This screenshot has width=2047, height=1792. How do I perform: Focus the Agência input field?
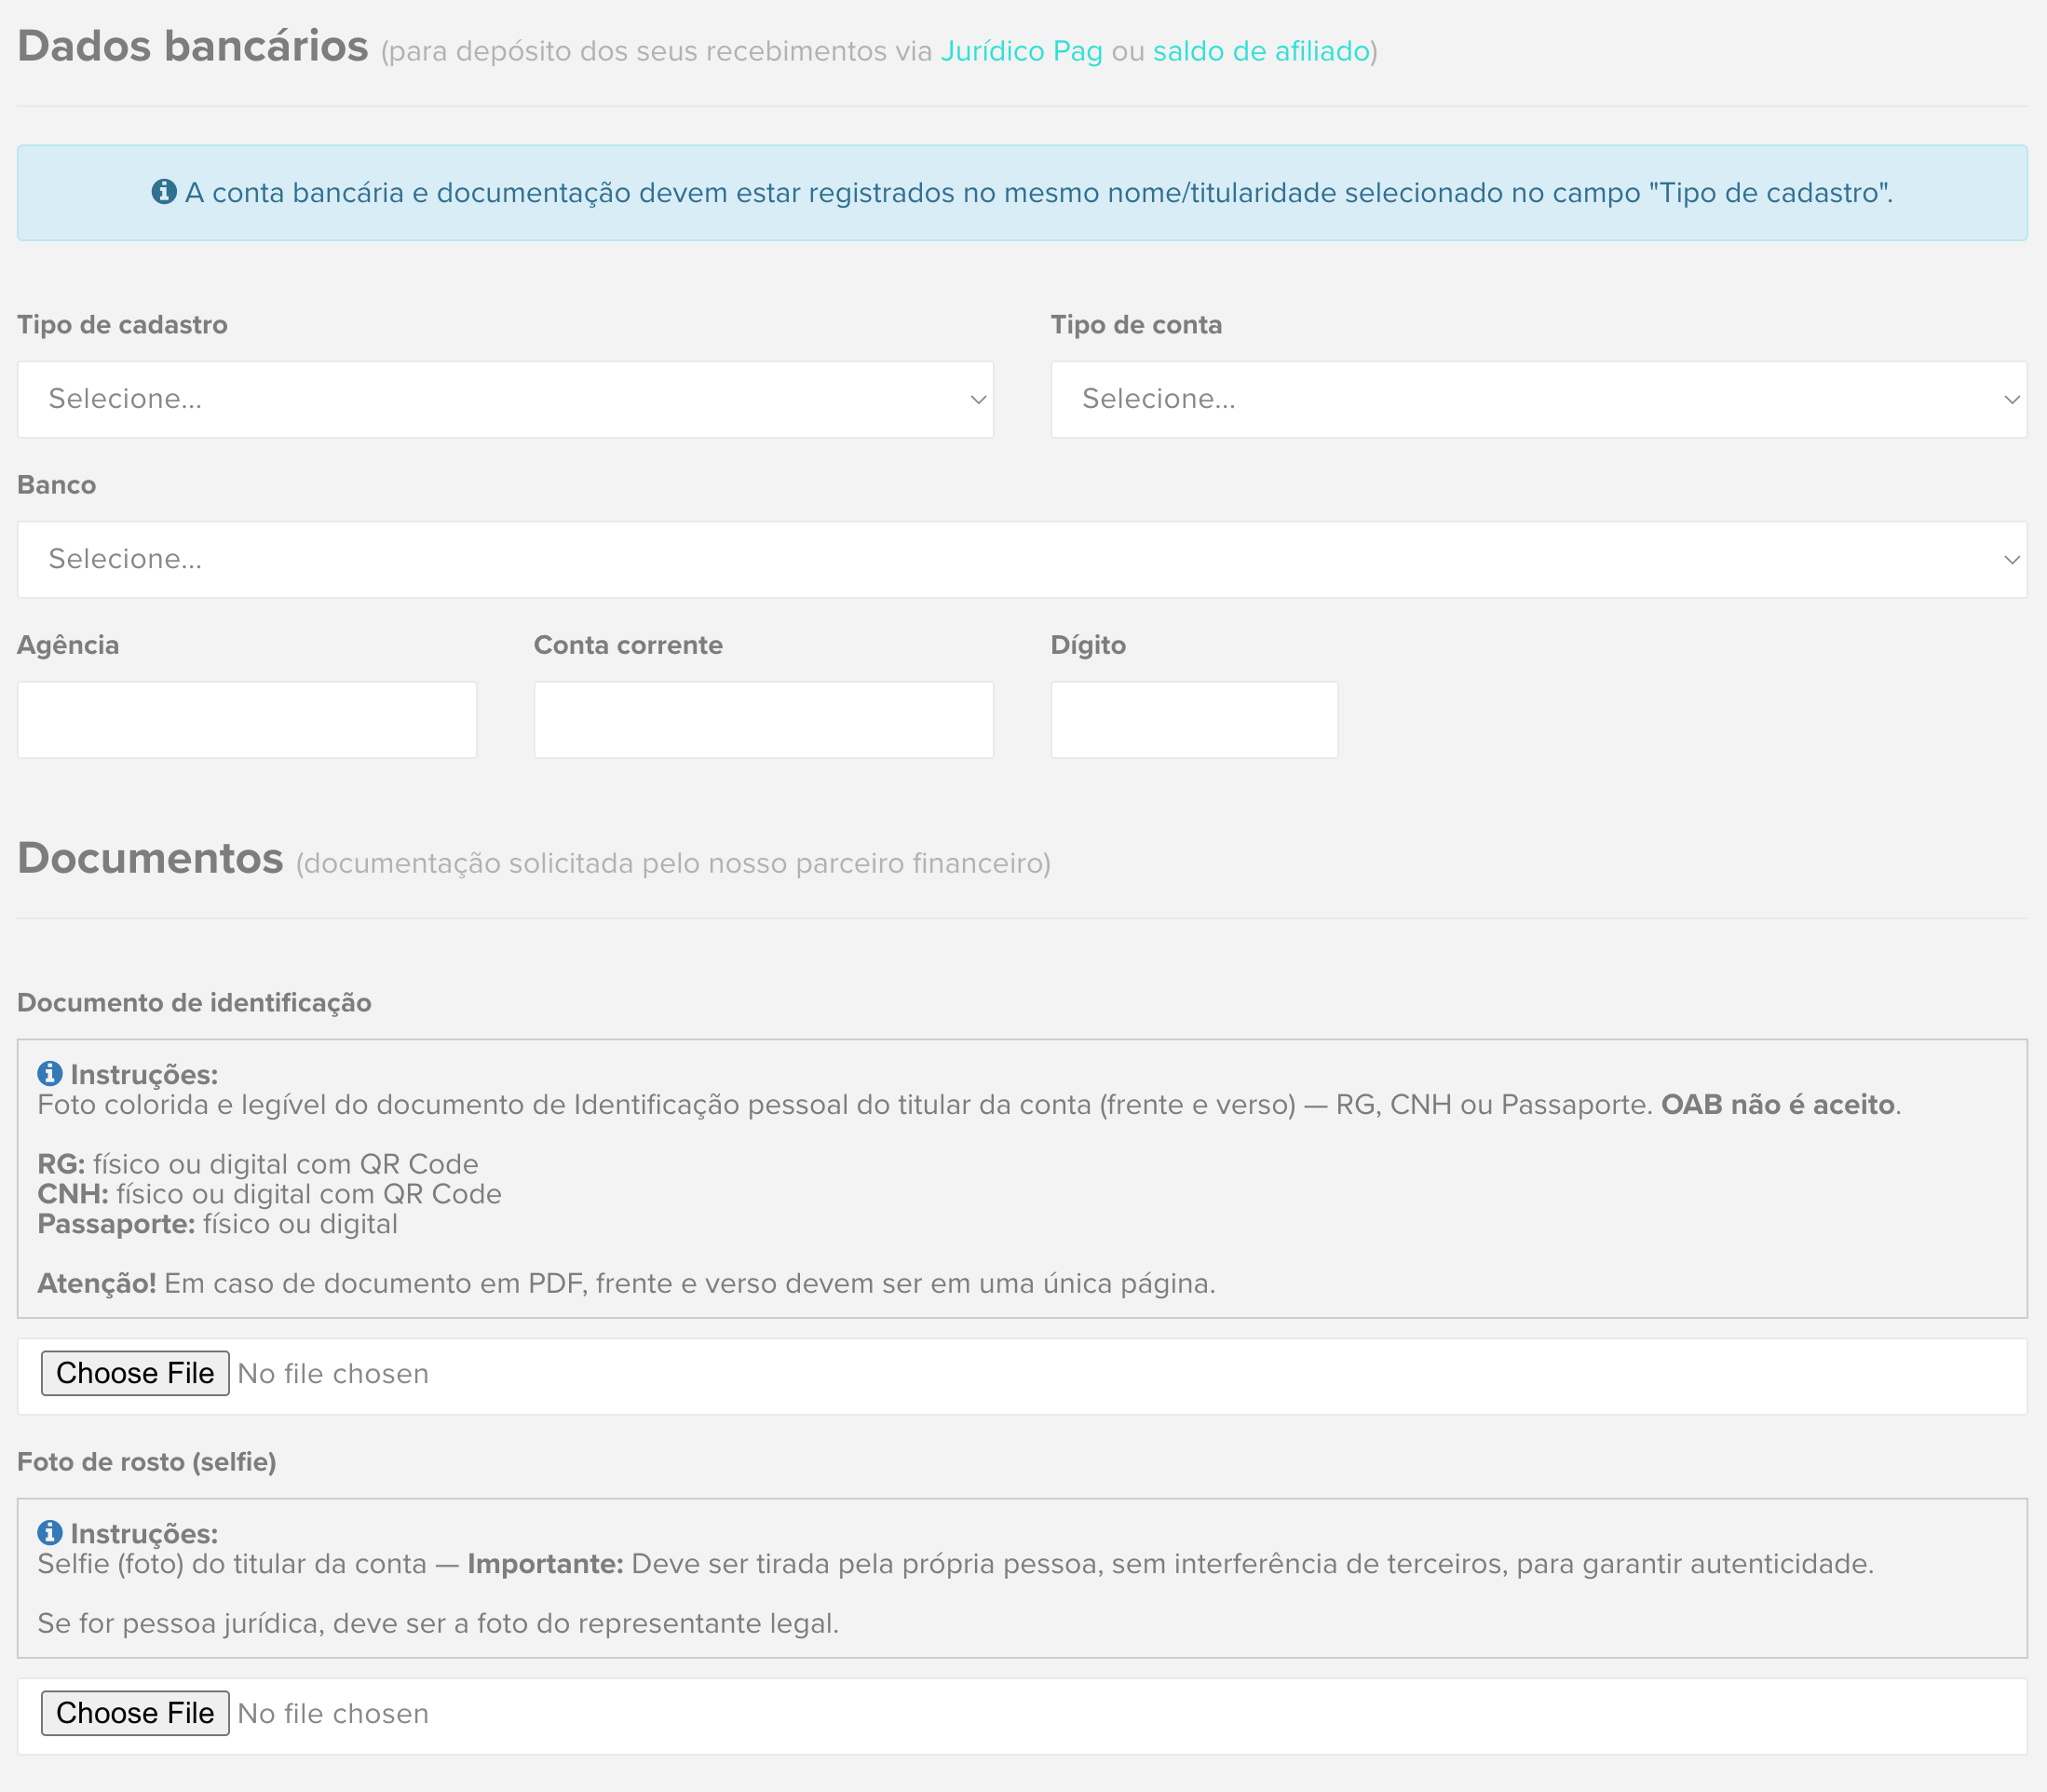point(247,720)
